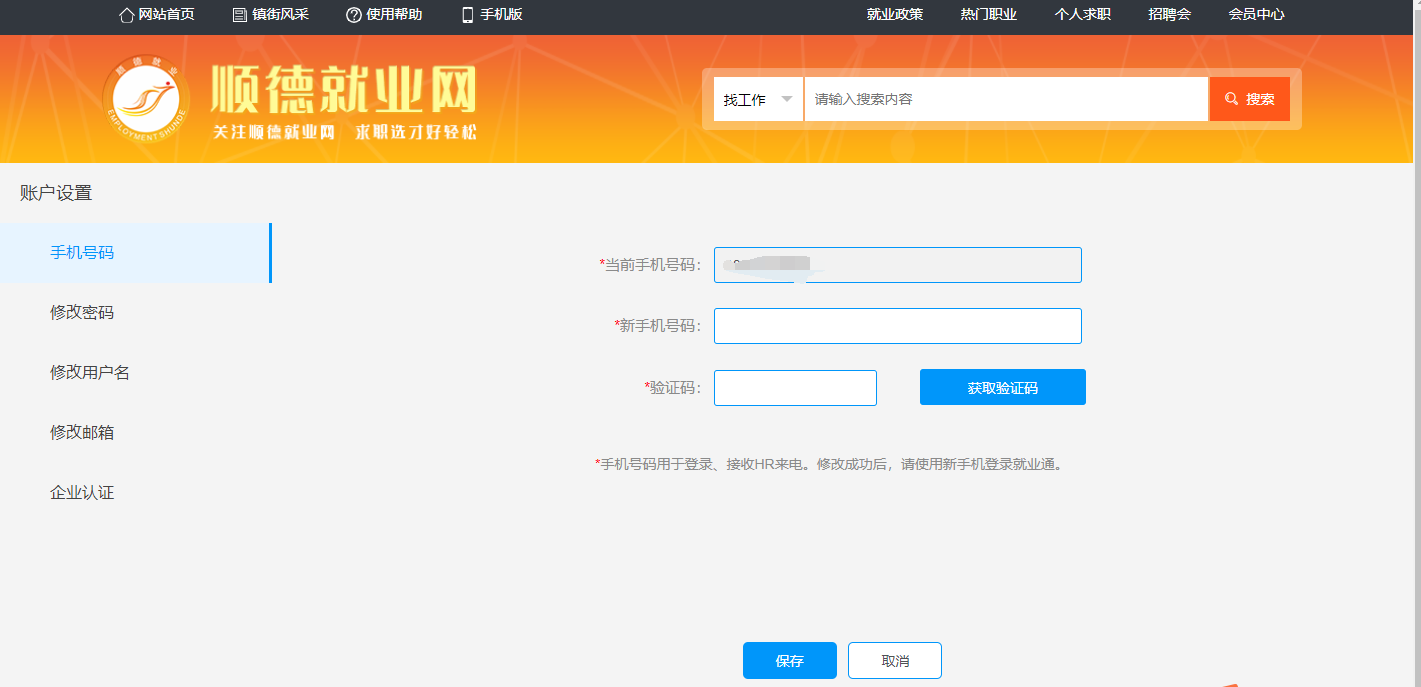
Task: Click the phone icon beside 手机版
Action: [467, 15]
